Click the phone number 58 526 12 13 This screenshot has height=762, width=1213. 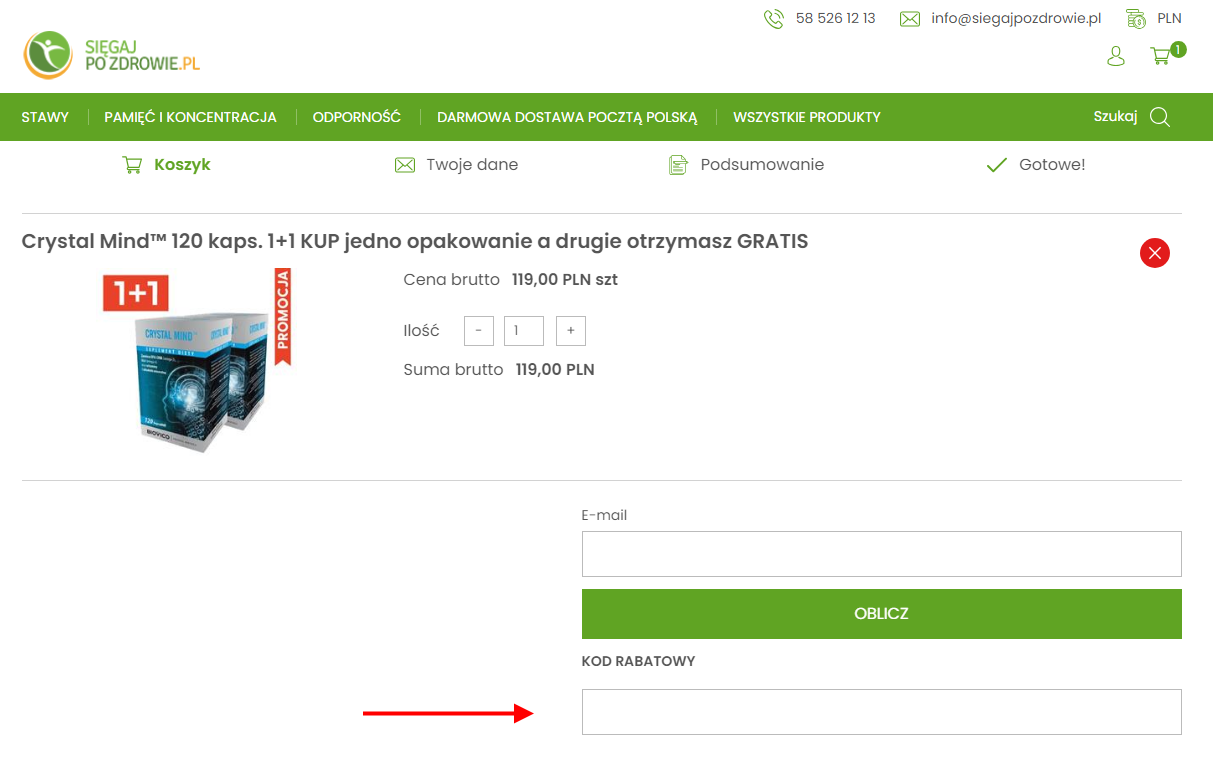tap(836, 19)
